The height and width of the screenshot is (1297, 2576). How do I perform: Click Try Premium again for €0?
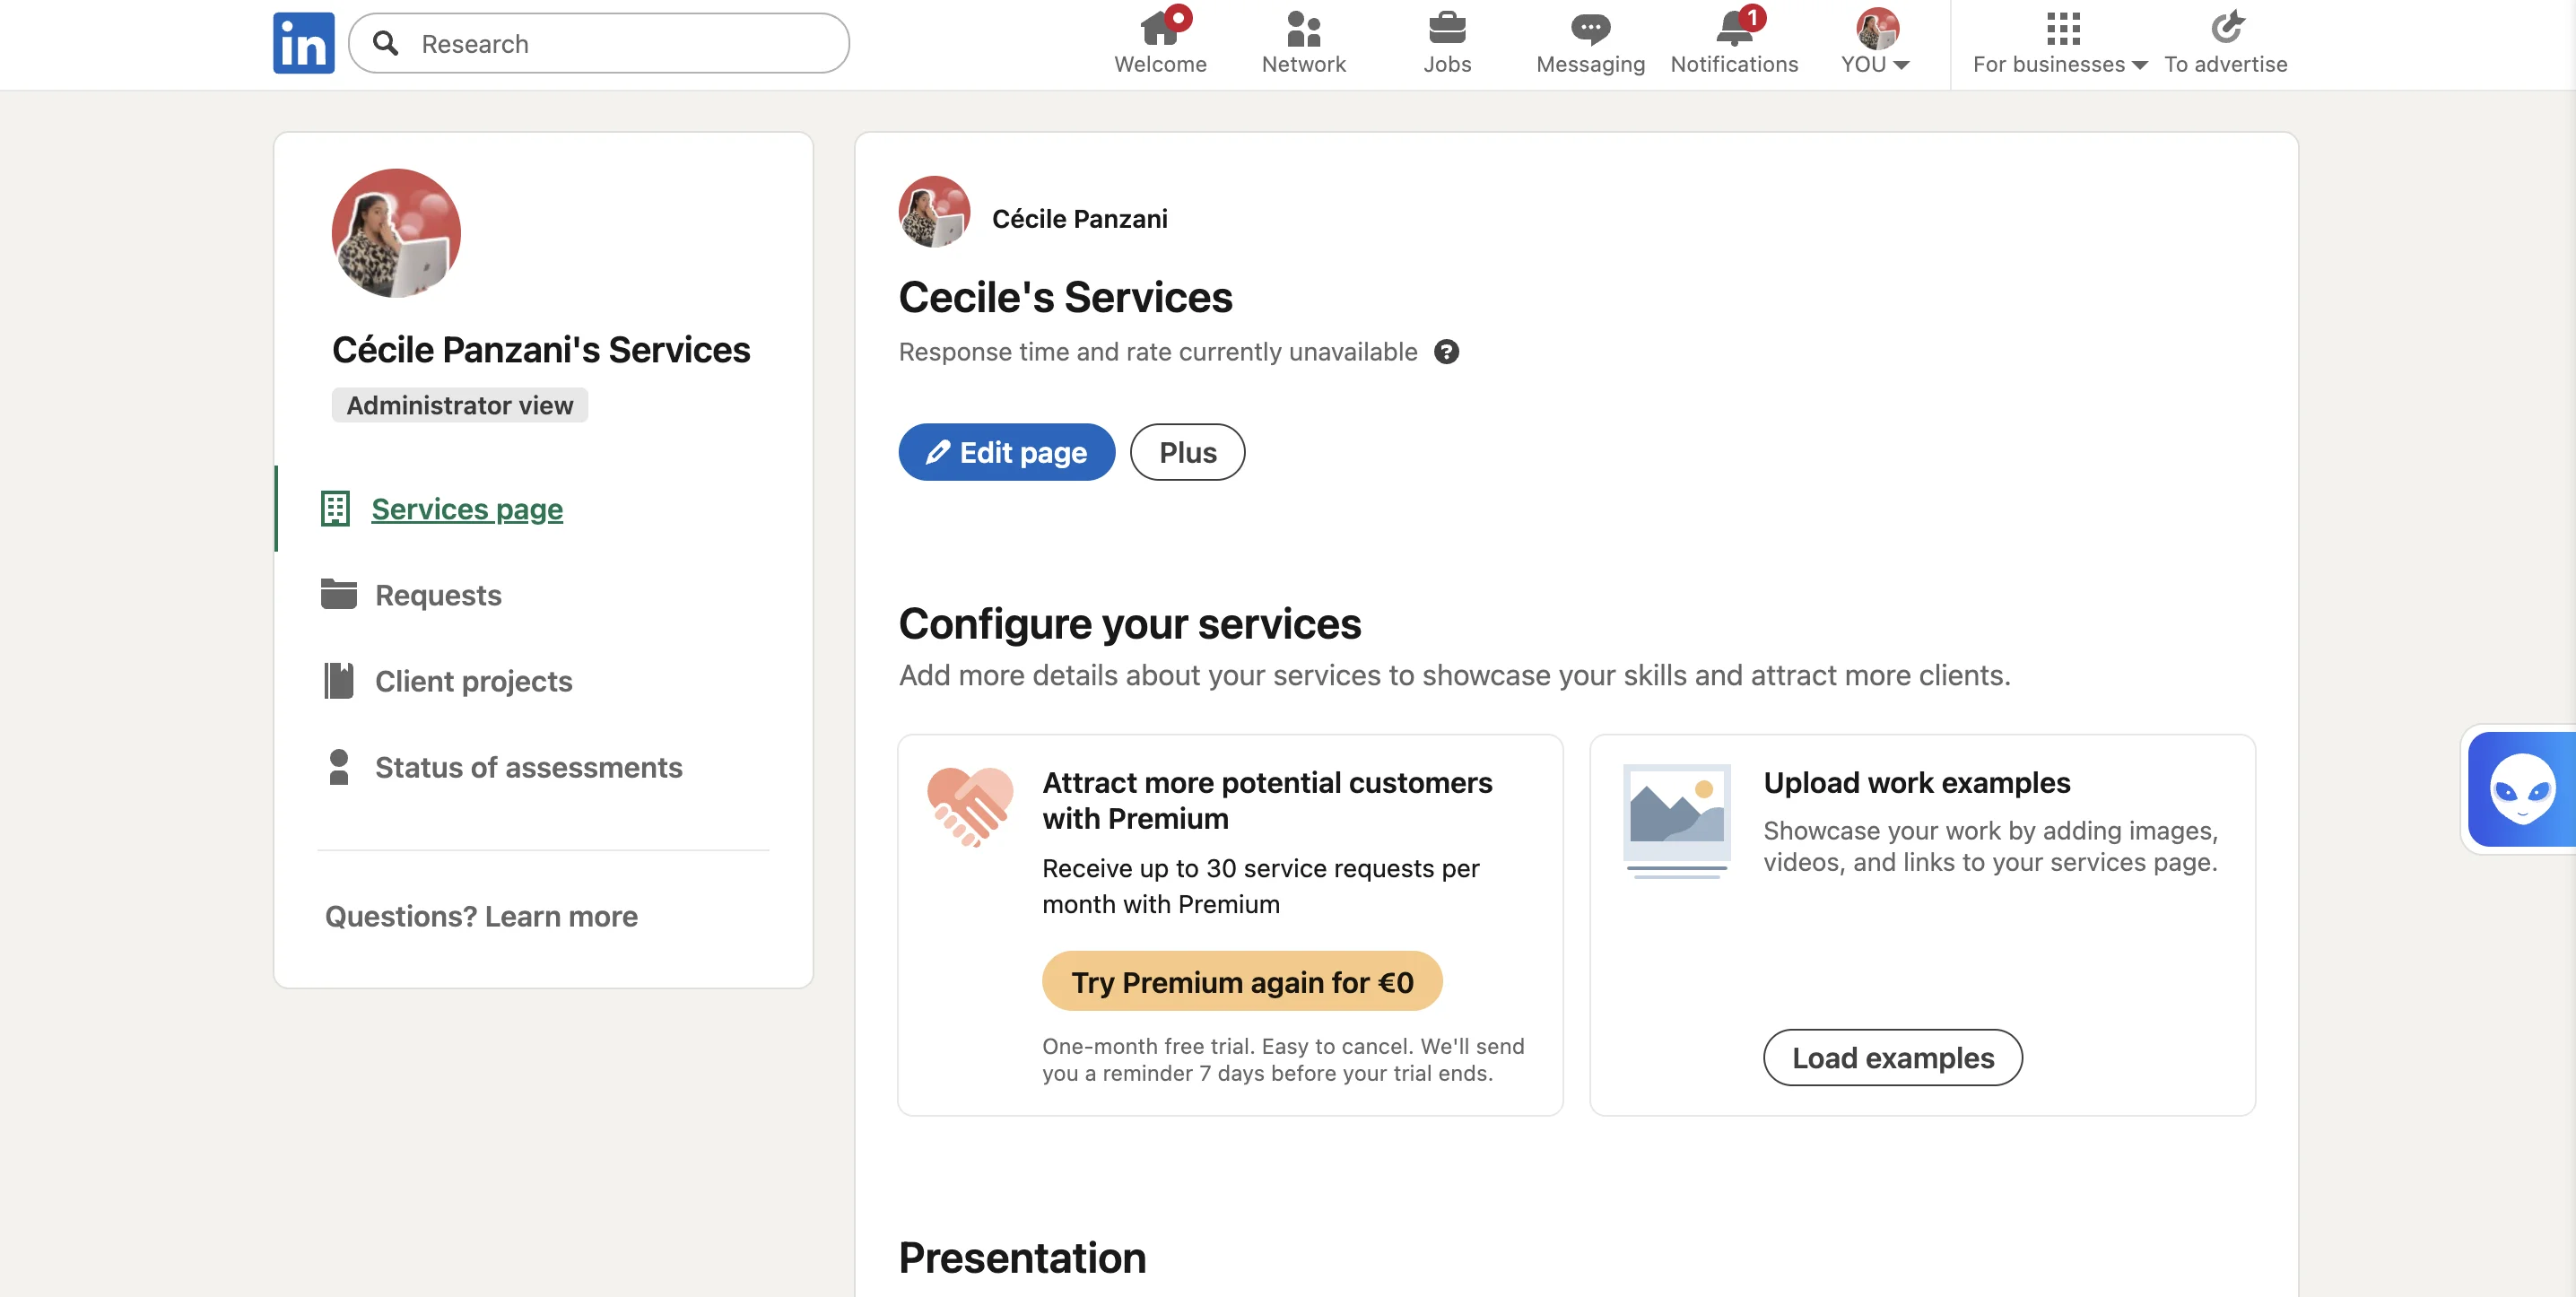point(1242,981)
